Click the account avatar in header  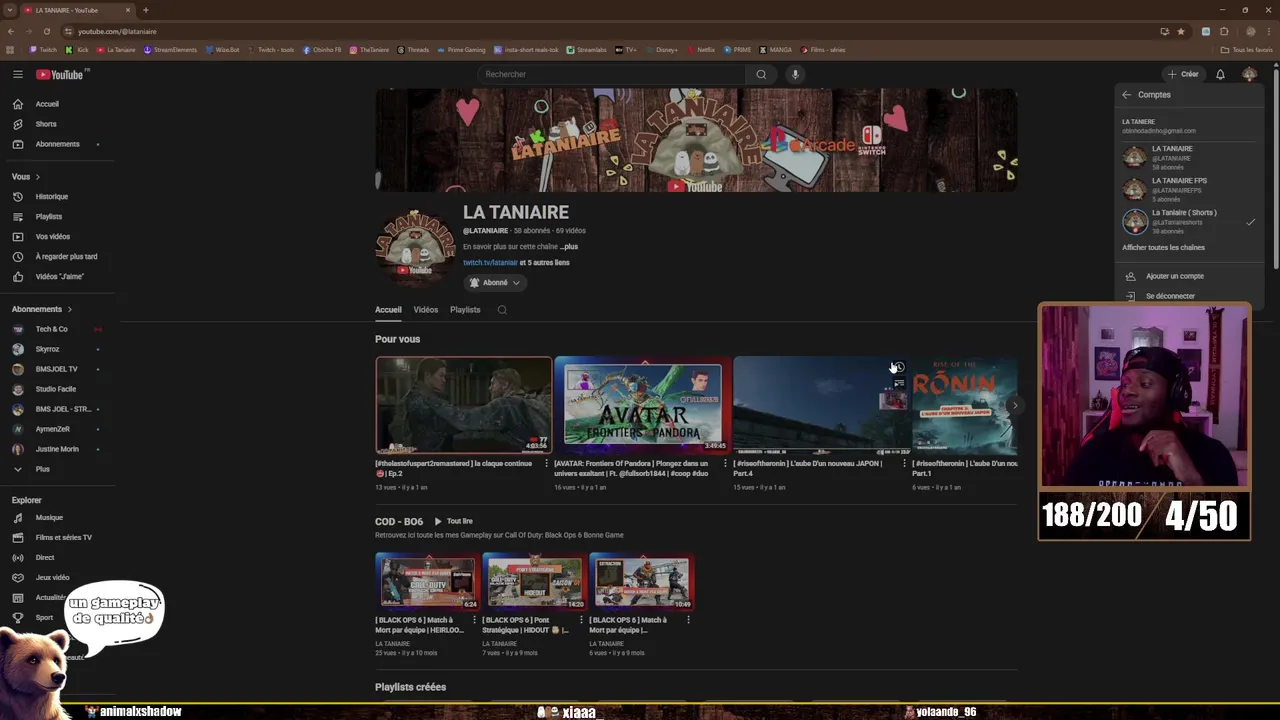1249,74
